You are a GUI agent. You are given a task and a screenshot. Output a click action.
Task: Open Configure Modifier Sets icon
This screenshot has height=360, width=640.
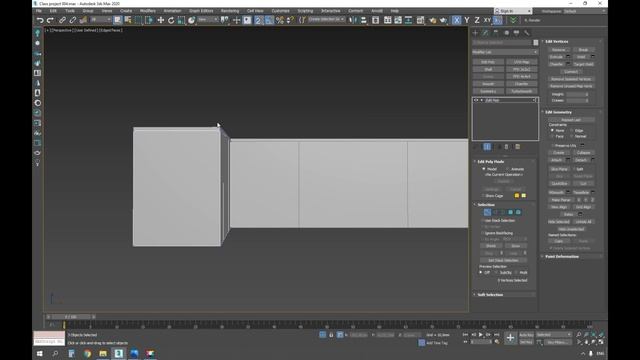click(x=518, y=147)
